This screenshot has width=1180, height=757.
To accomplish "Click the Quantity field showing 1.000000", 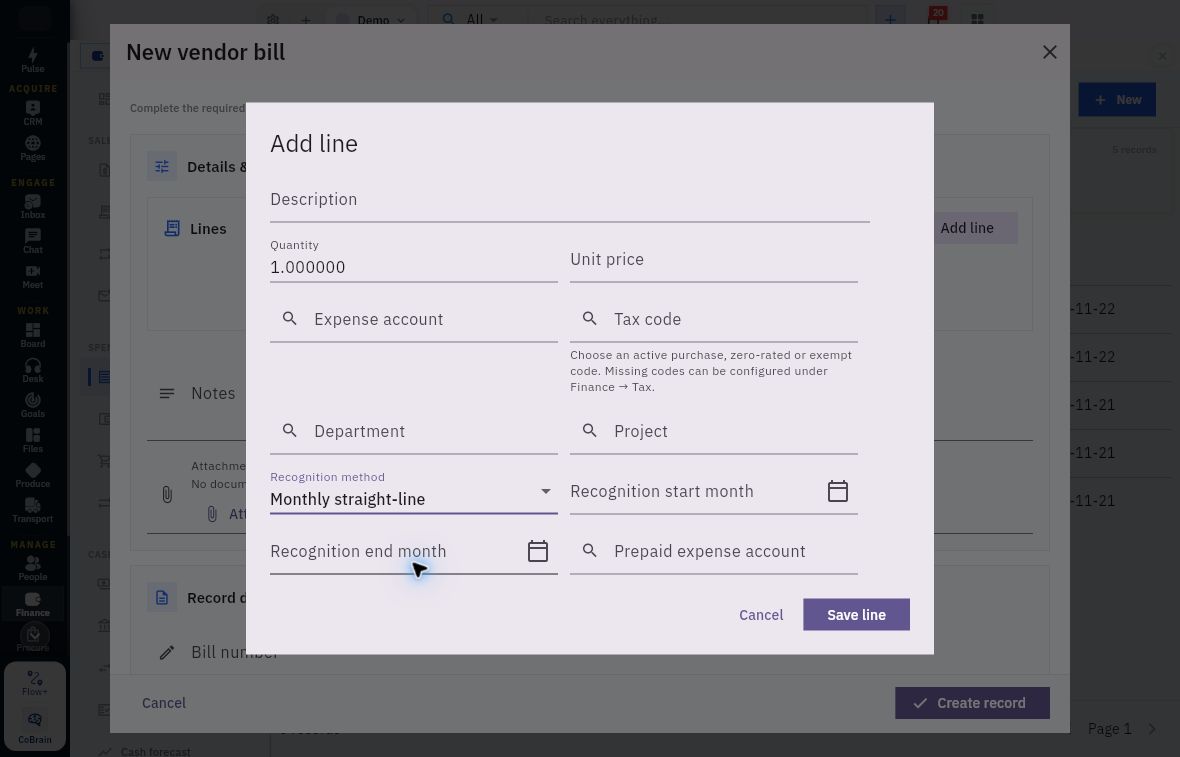I will [413, 260].
